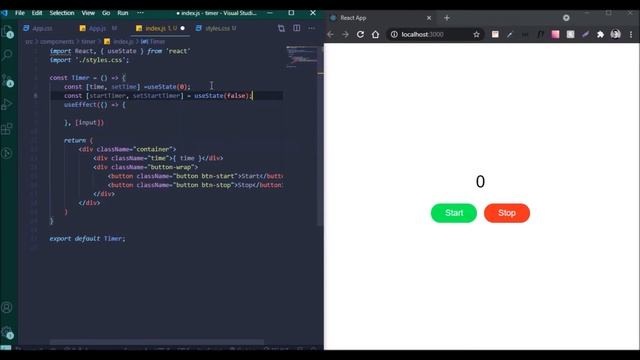Screen dimensions: 640x360
Task: Open the Explorer view in VS Code
Action: pos(7,31)
